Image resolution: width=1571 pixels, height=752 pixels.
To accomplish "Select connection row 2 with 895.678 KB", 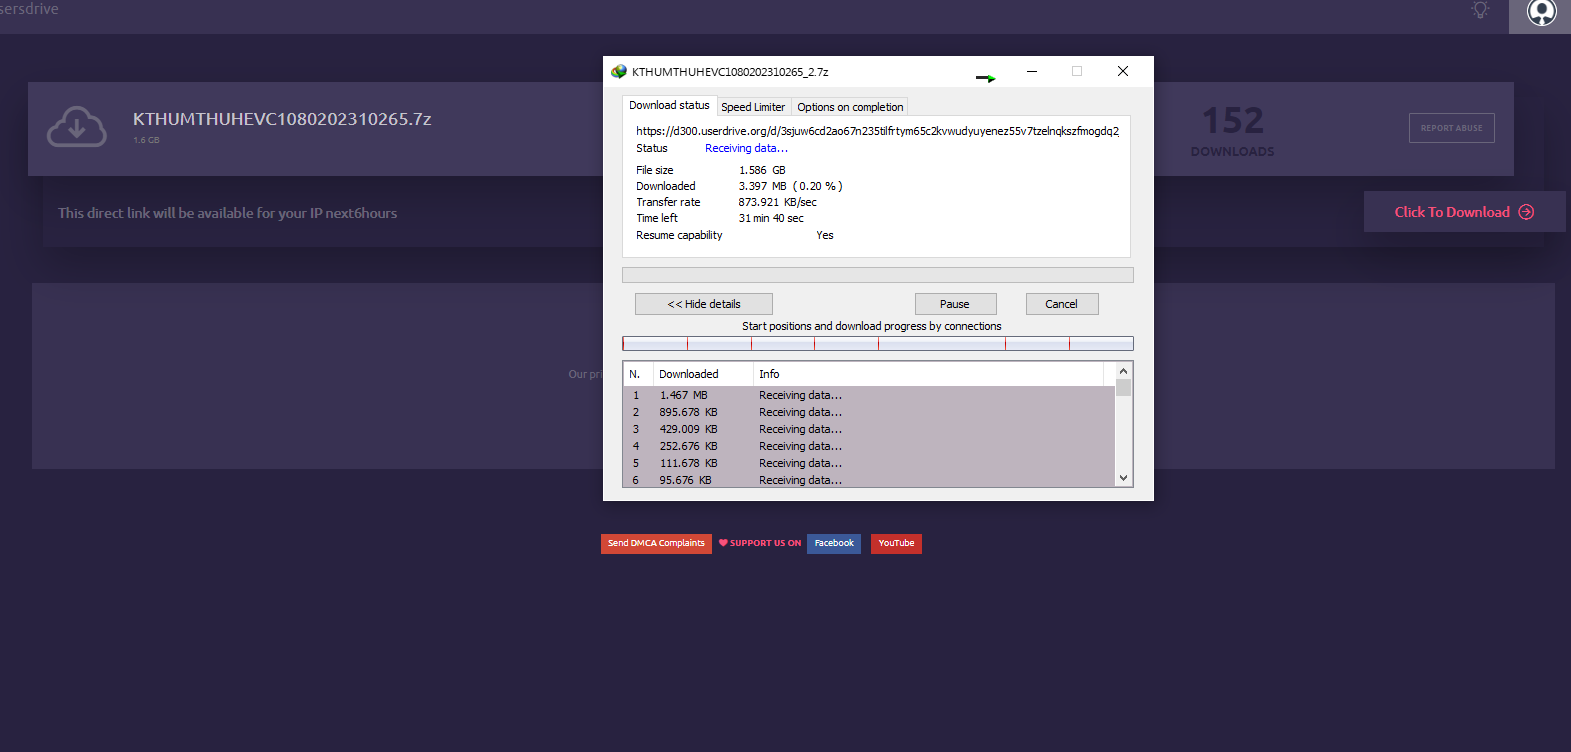I will [869, 412].
